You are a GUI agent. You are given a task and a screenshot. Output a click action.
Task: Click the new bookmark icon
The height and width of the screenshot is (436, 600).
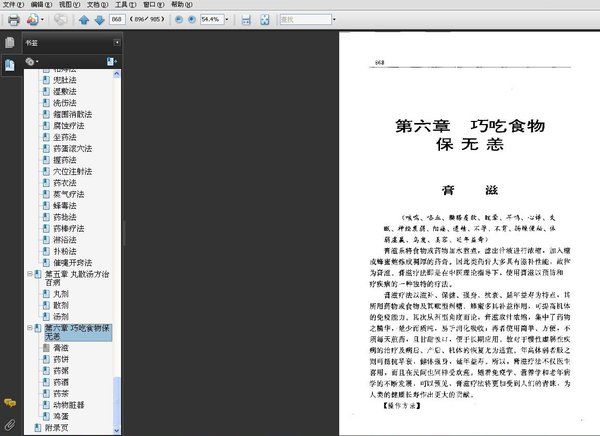[111, 61]
